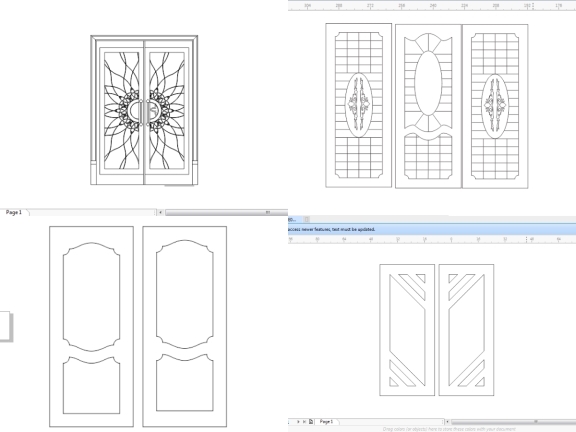Image resolution: width=576 pixels, height=432 pixels.
Task: Click left scroll arrow in the lower-right window
Action: point(447,422)
